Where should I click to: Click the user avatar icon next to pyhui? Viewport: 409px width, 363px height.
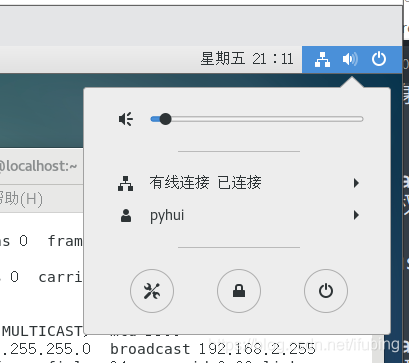[x=126, y=216]
